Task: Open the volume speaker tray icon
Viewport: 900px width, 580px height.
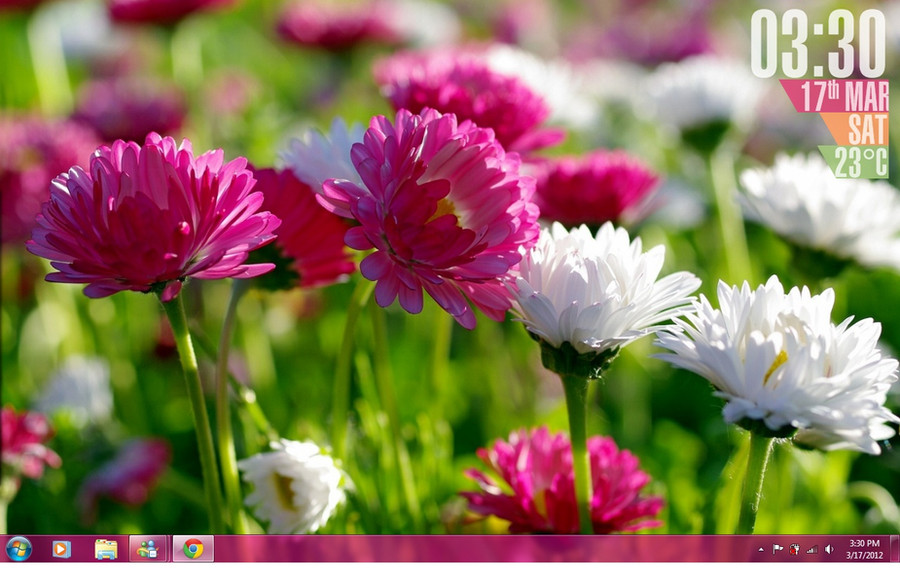Action: pos(829,550)
